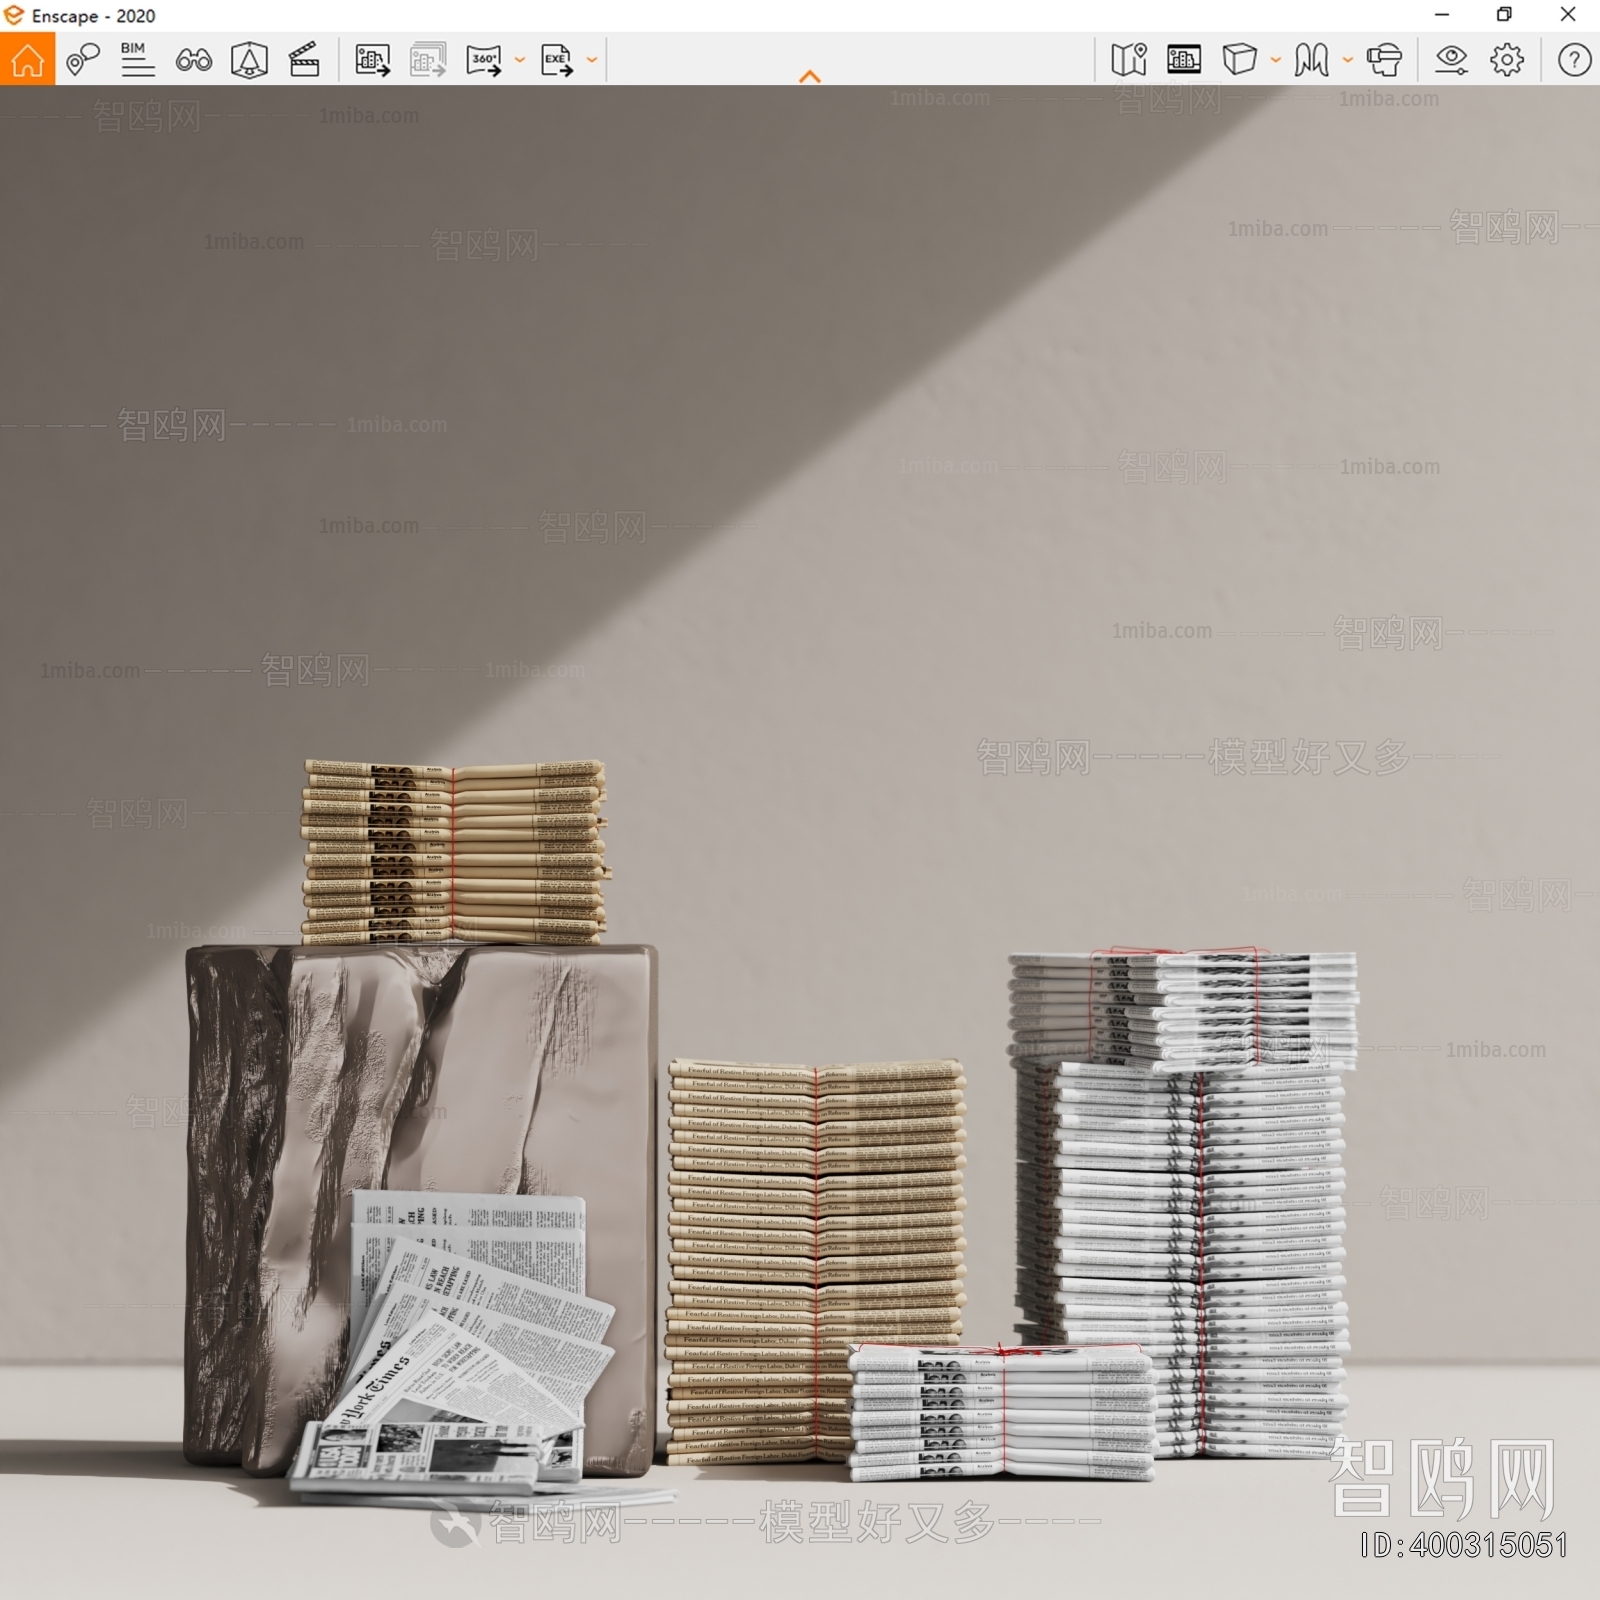Screen dimensions: 1600x1600
Task: Open the Manage Views tool
Action: pyautogui.click(x=82, y=61)
